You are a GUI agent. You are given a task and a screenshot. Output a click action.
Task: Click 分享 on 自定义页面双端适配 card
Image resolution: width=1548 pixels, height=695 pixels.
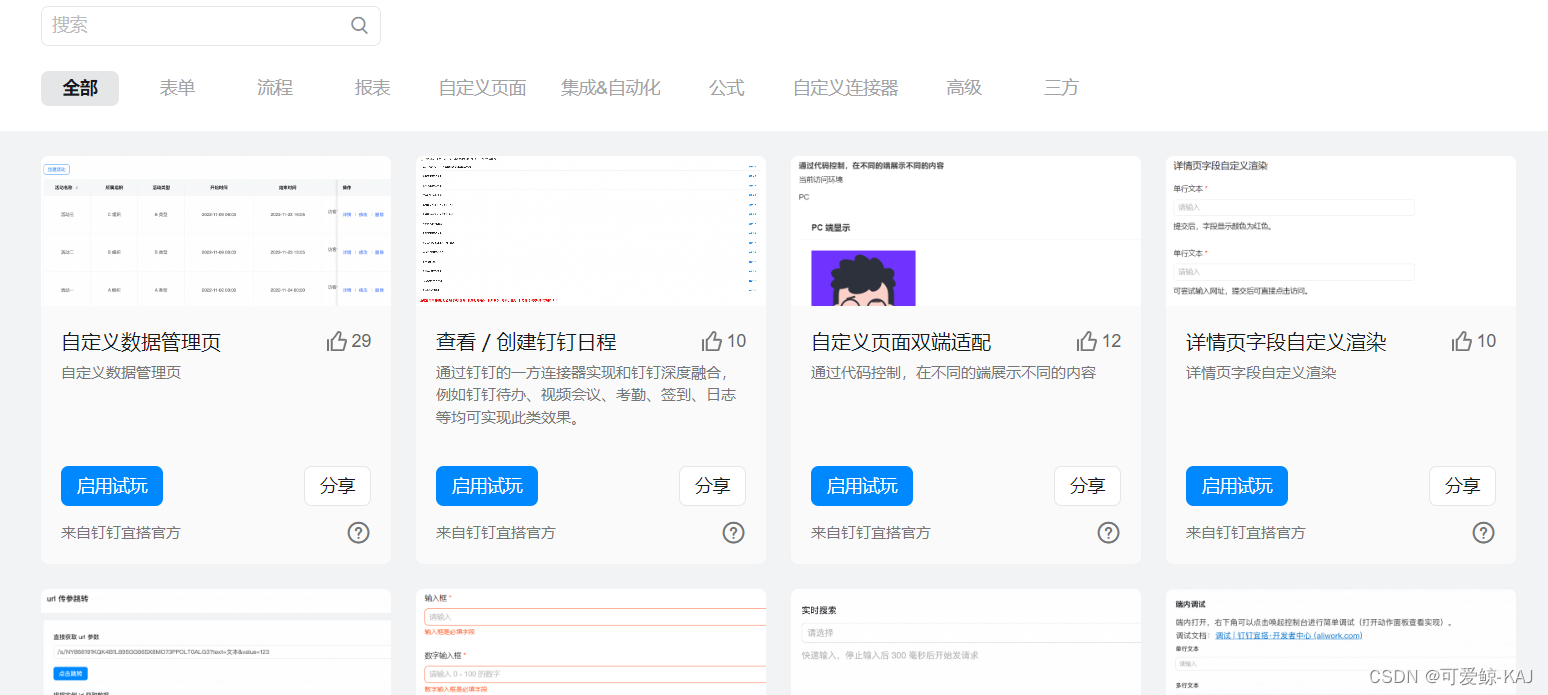click(x=1087, y=485)
